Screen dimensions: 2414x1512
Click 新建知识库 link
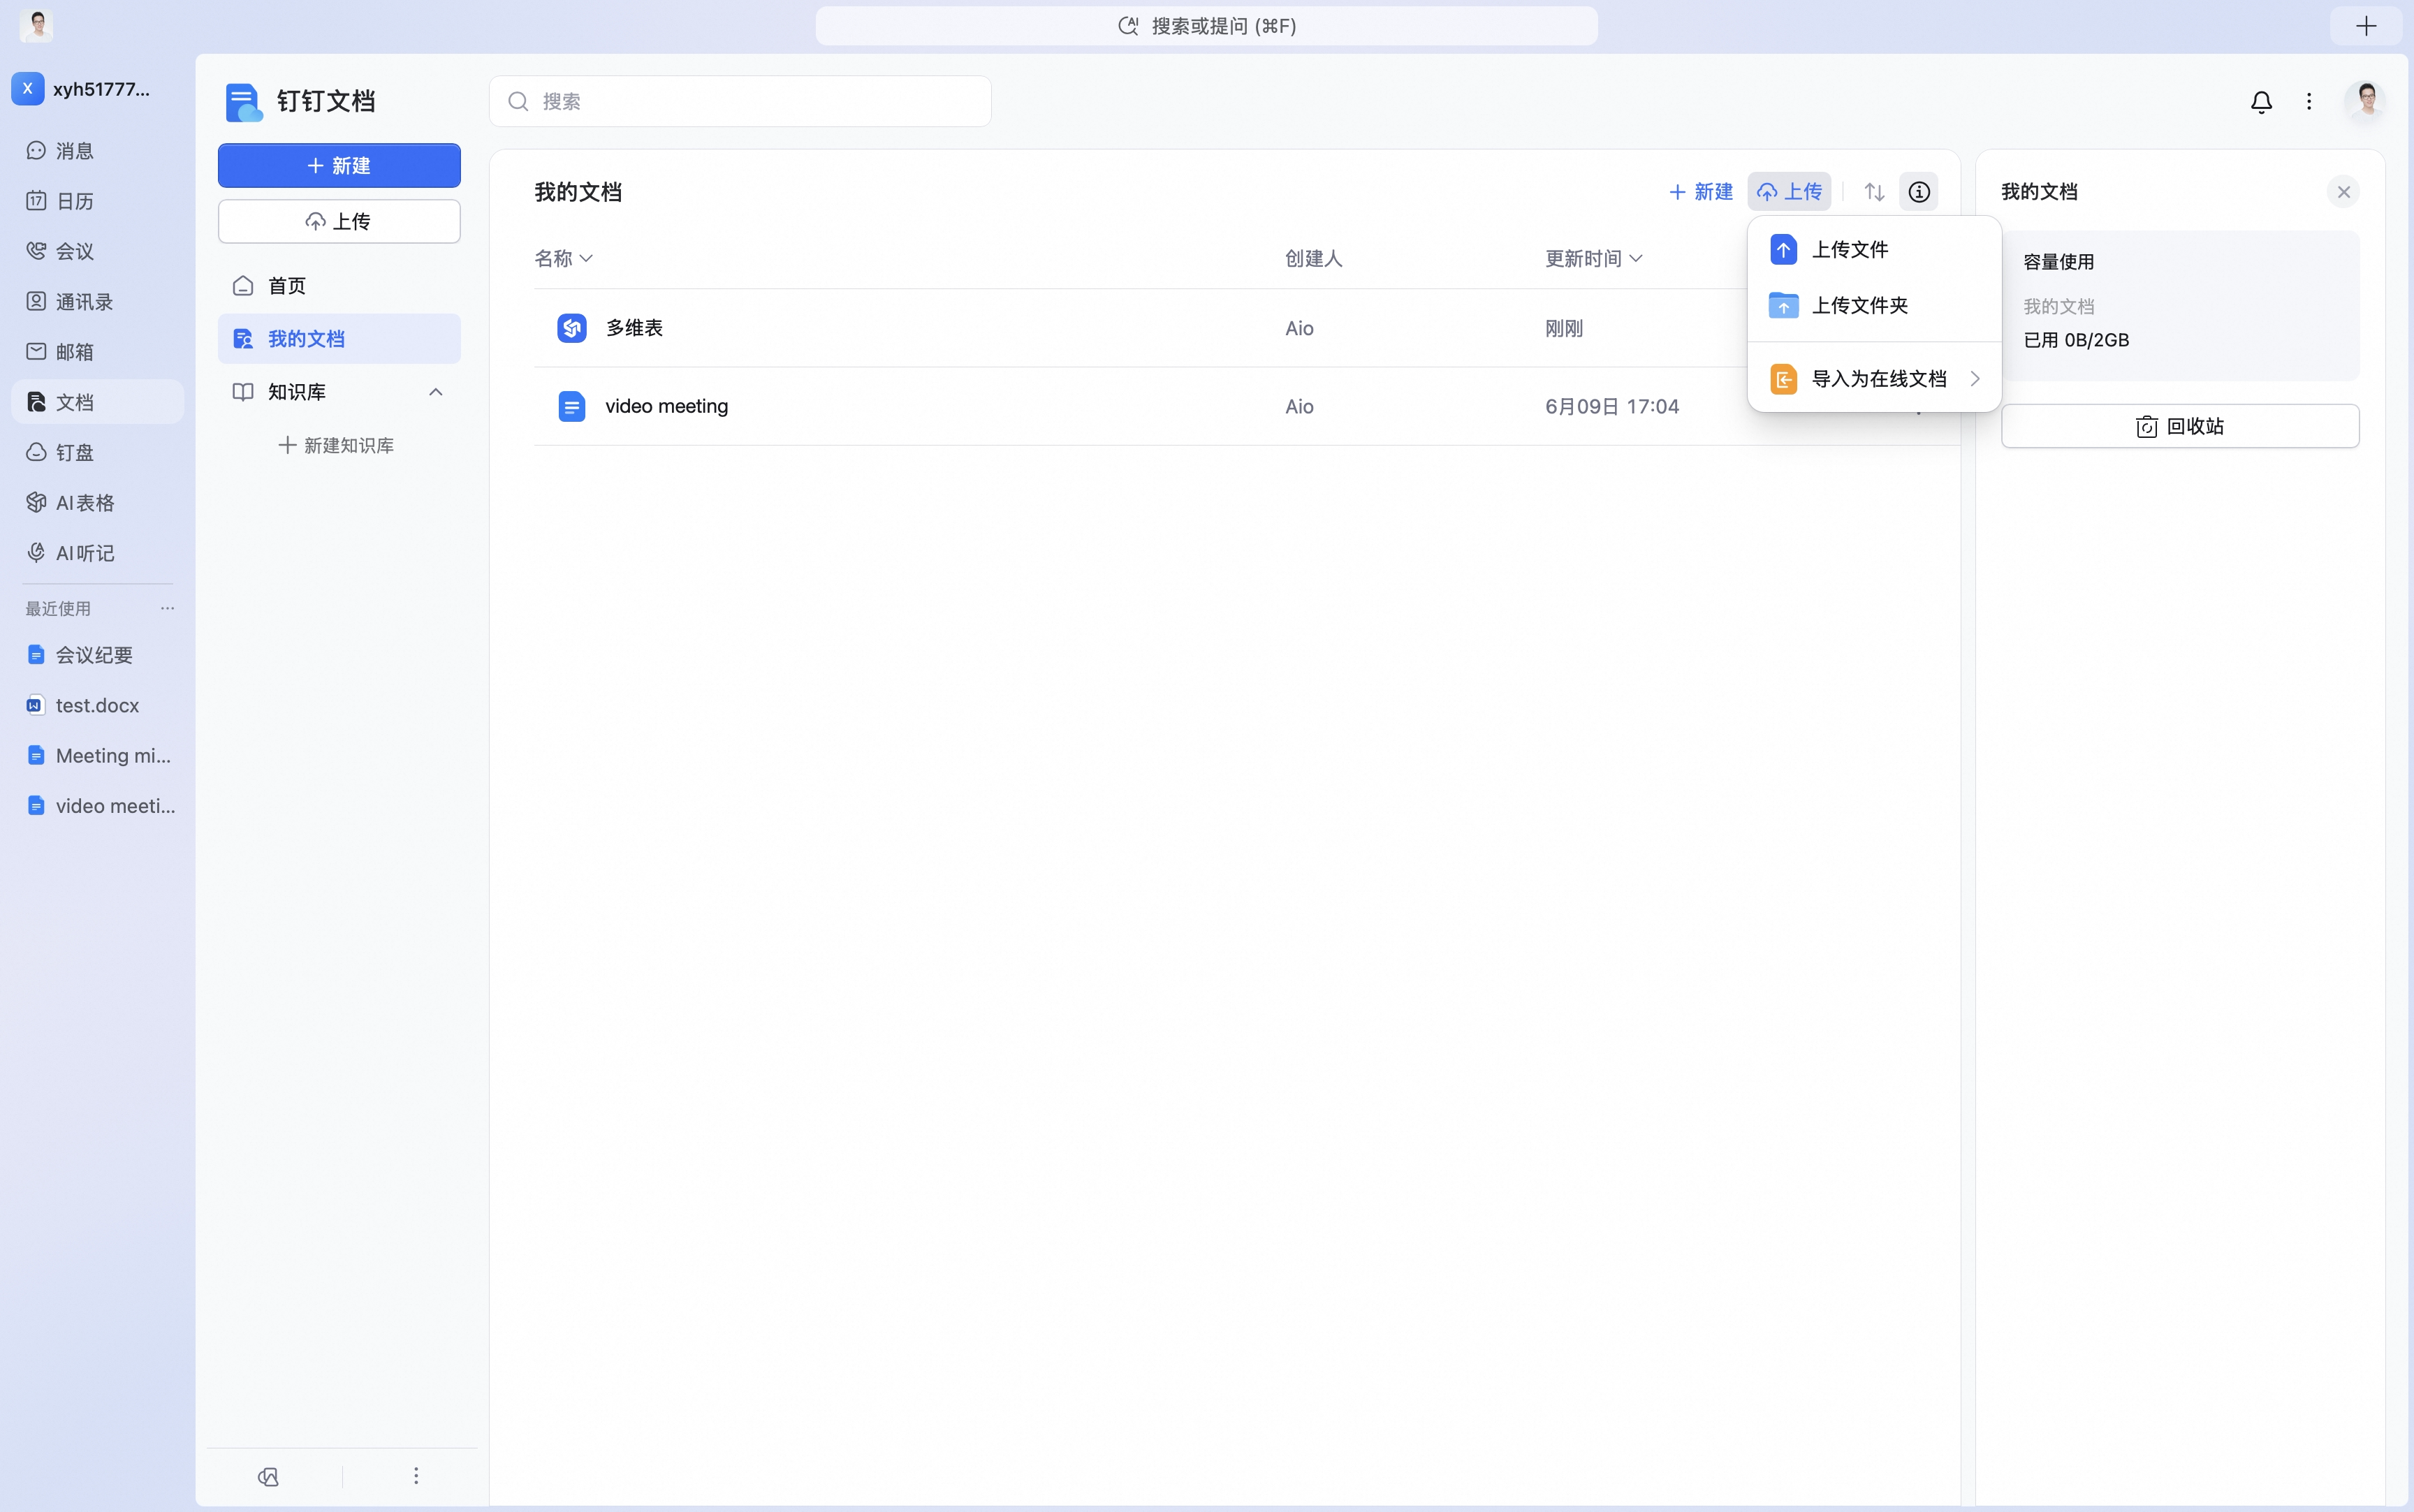[336, 445]
